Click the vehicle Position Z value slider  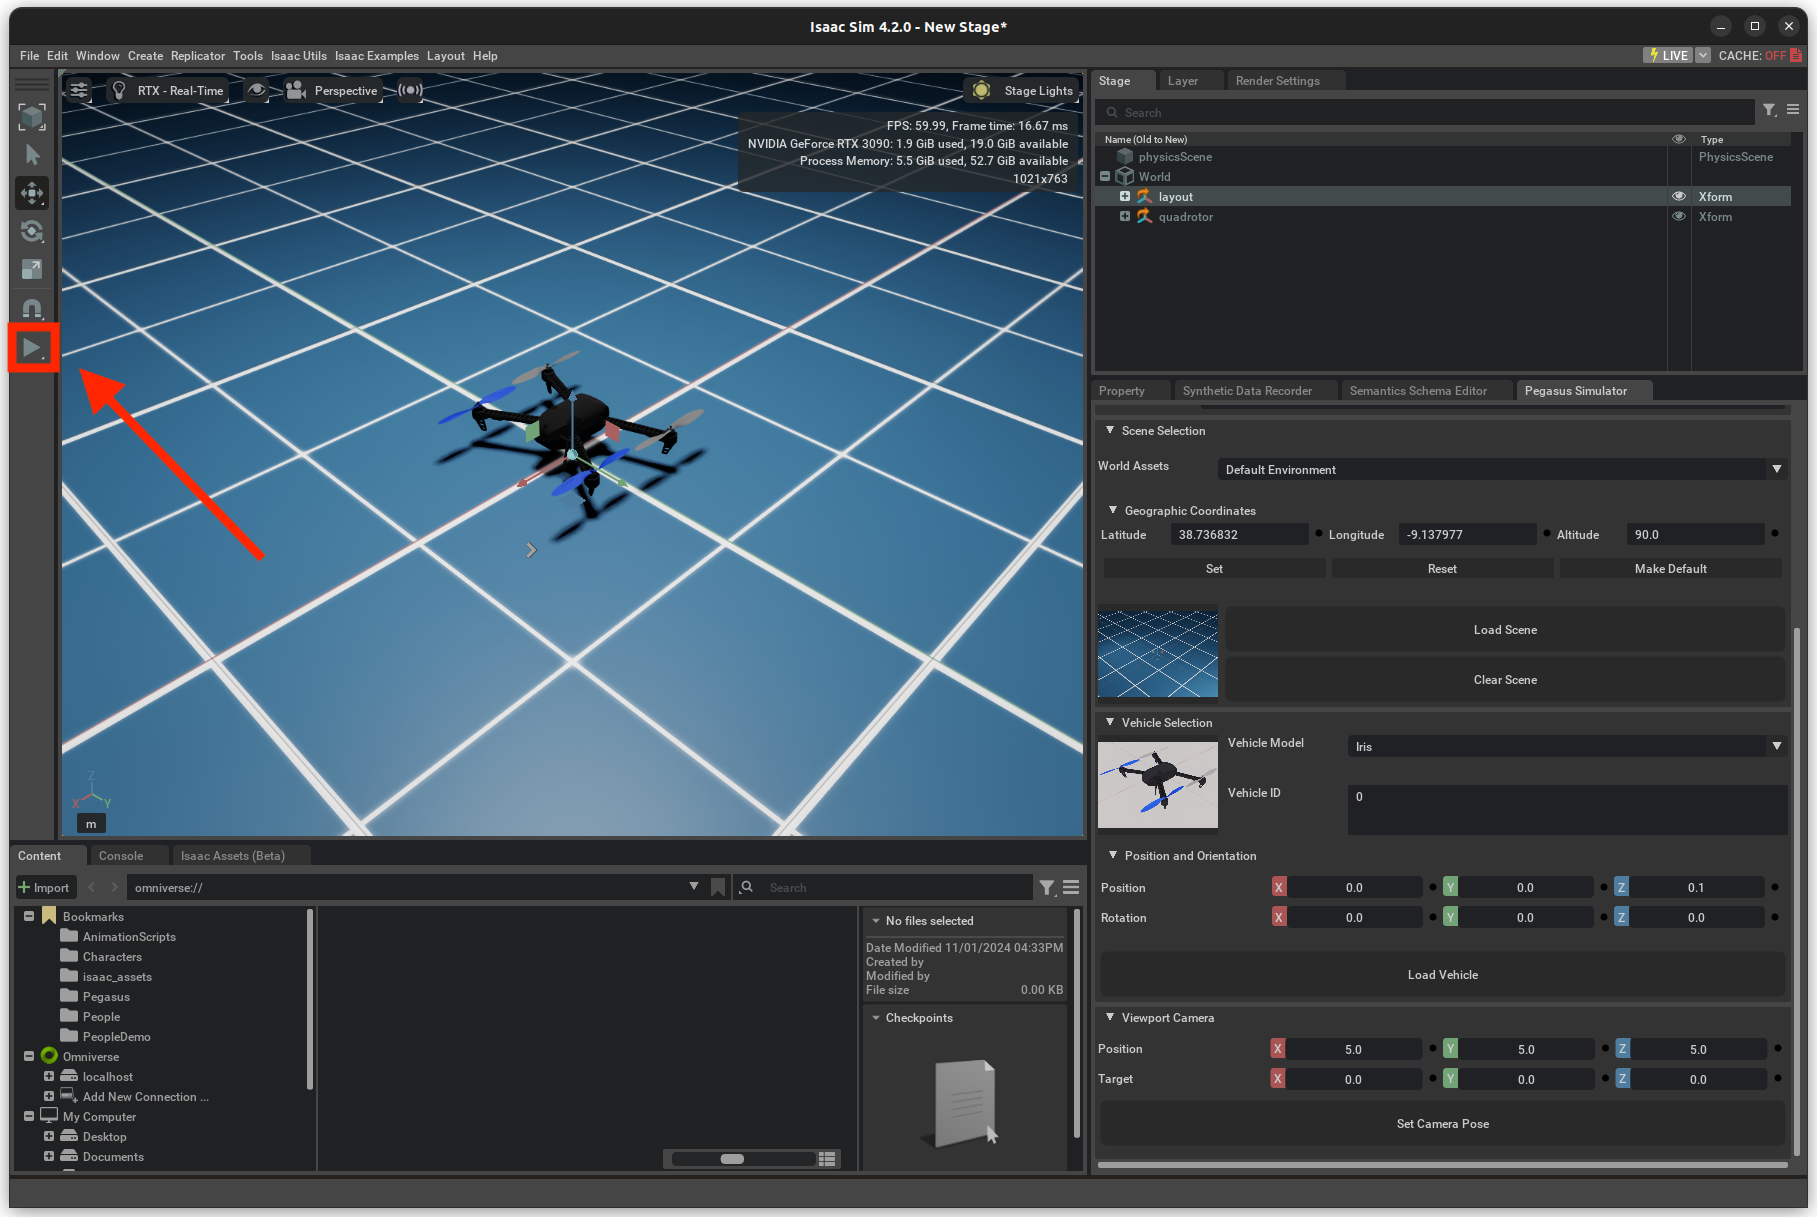(1695, 888)
